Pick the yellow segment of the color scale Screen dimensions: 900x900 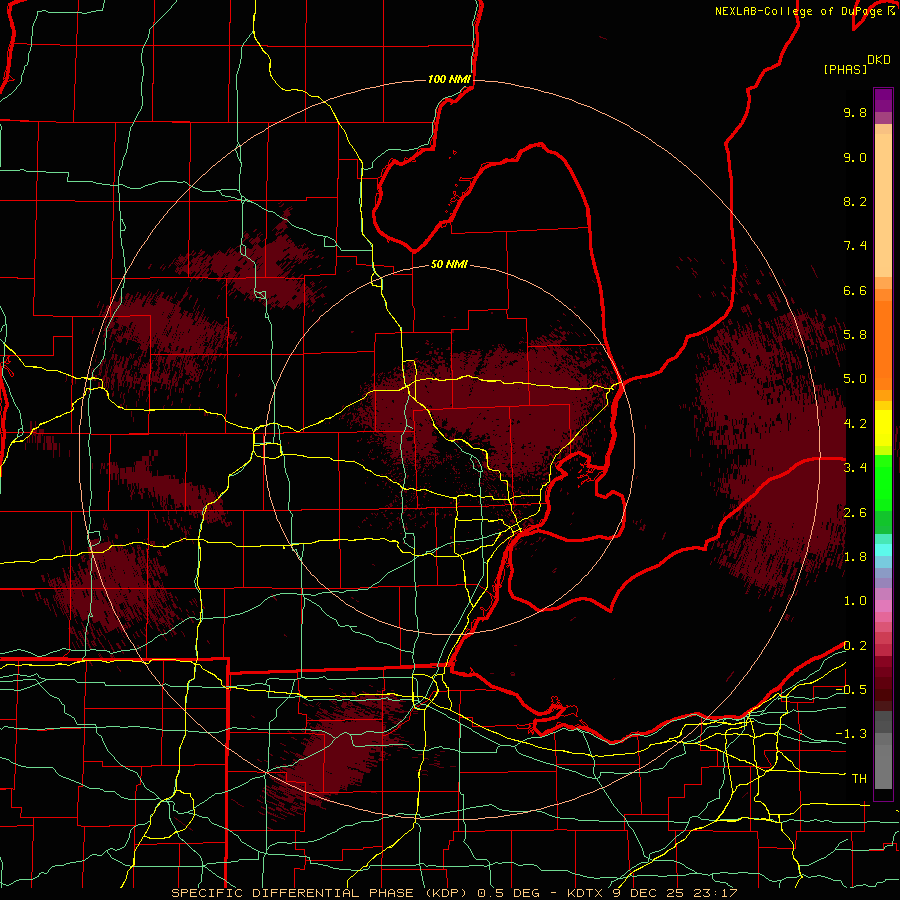883,428
